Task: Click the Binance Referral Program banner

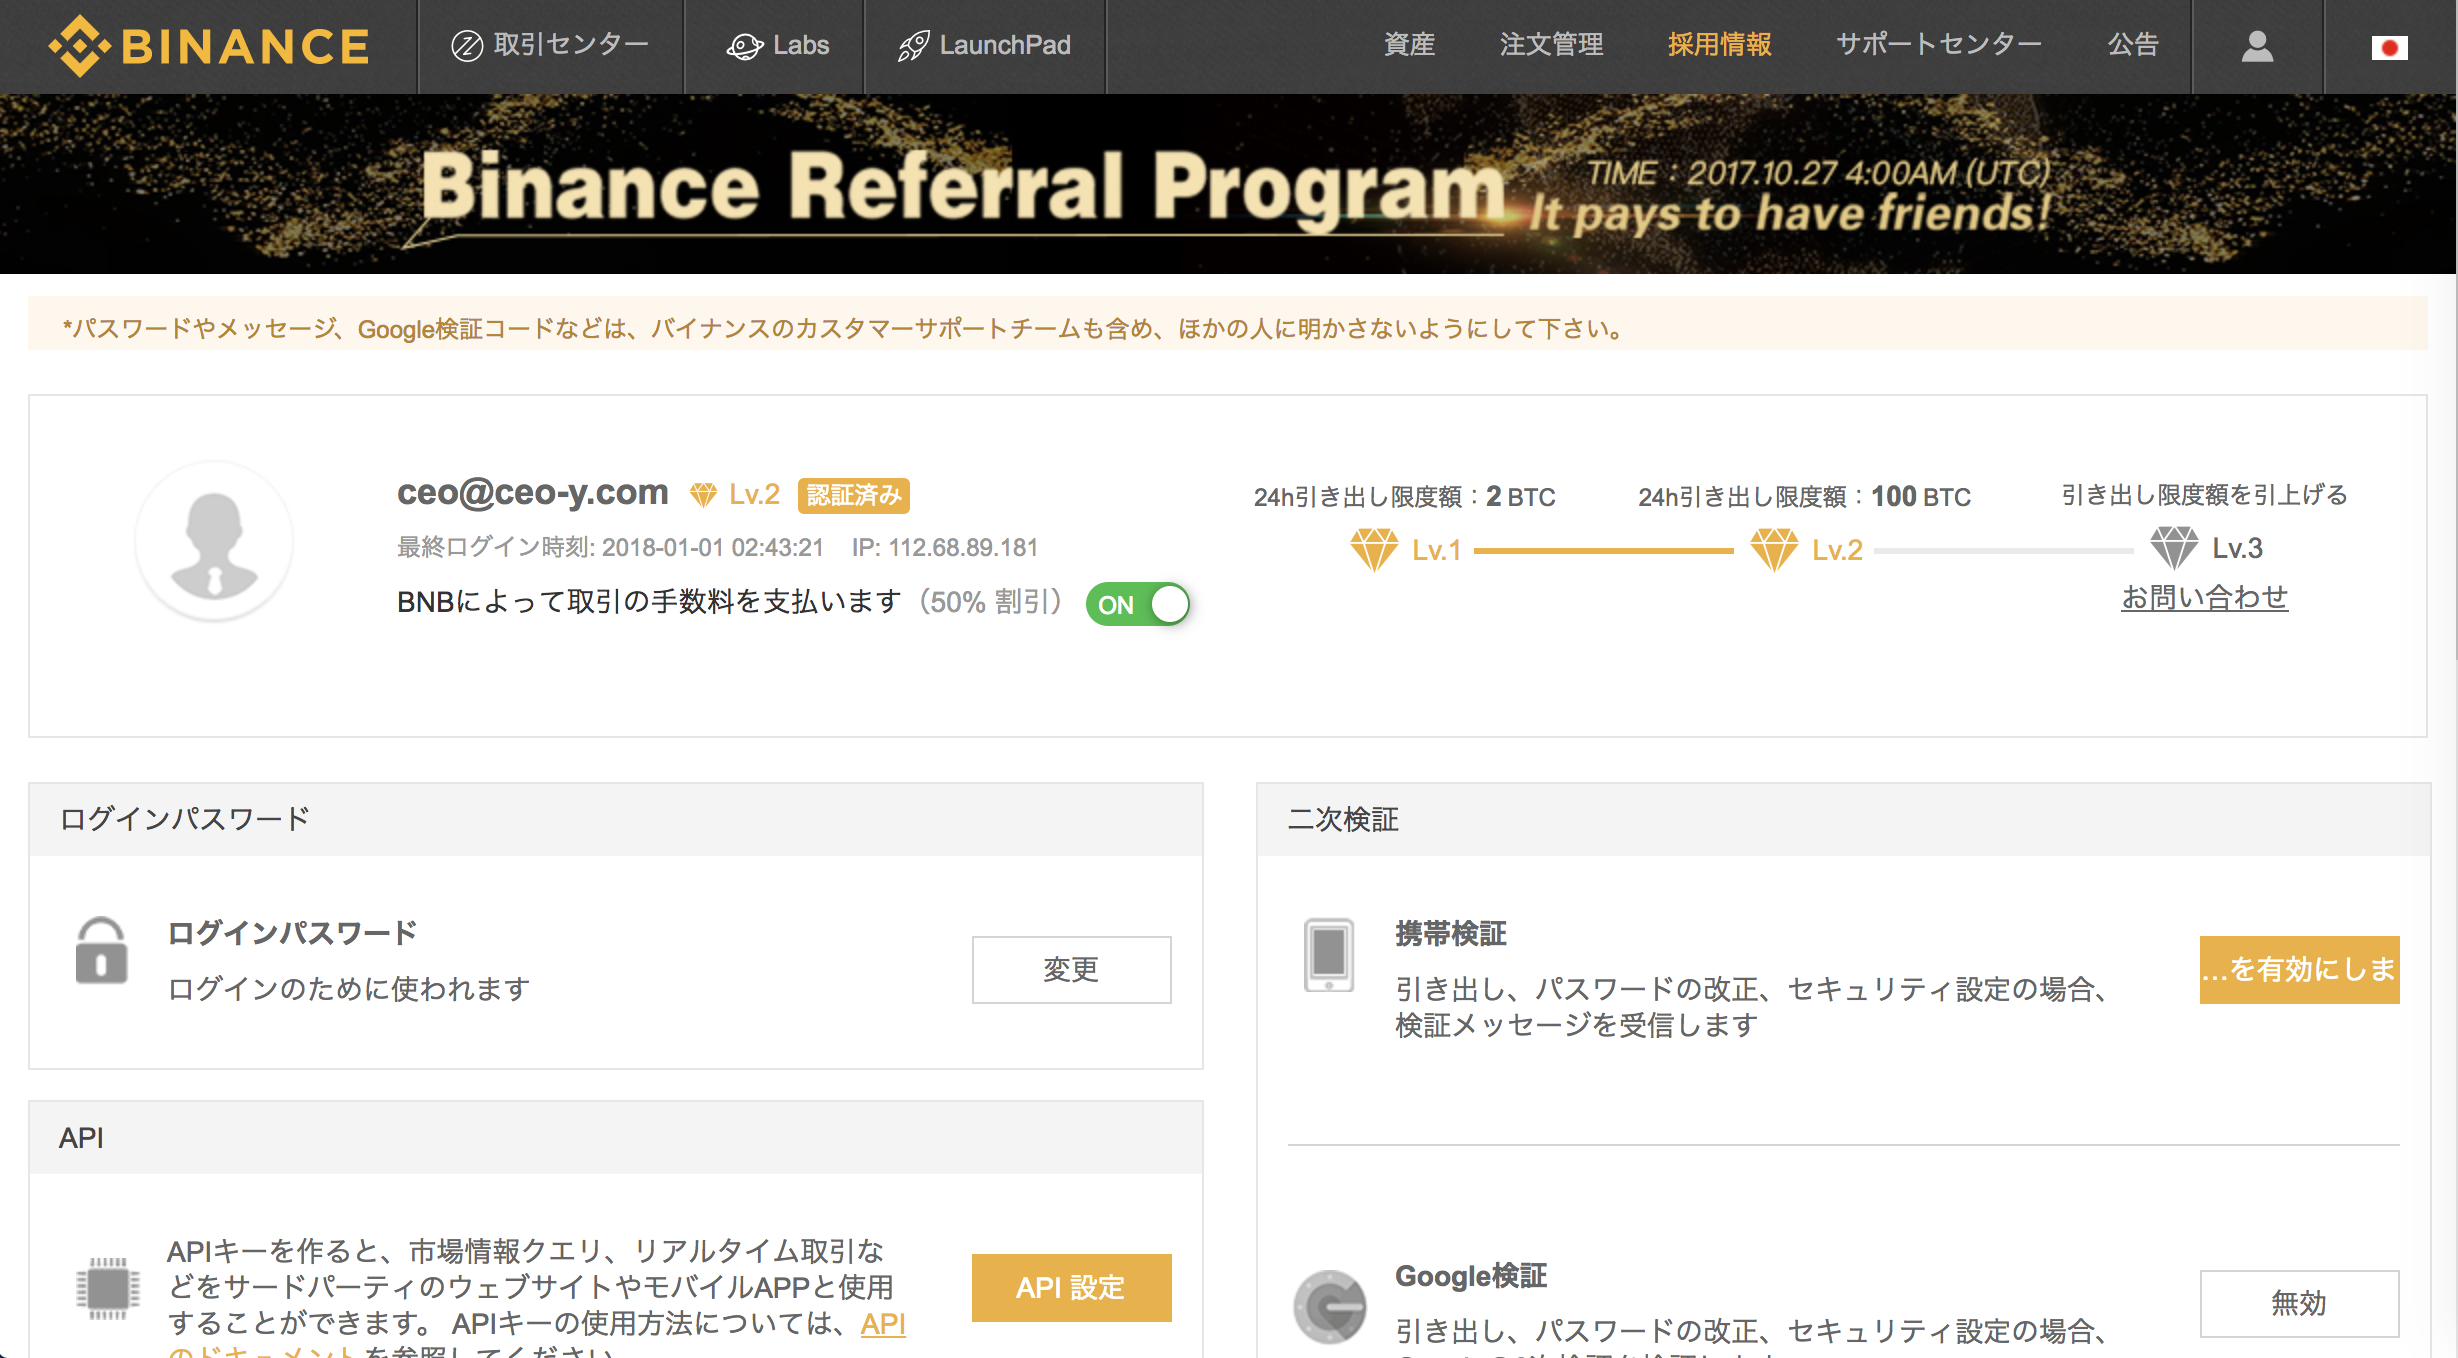Action: [1228, 184]
